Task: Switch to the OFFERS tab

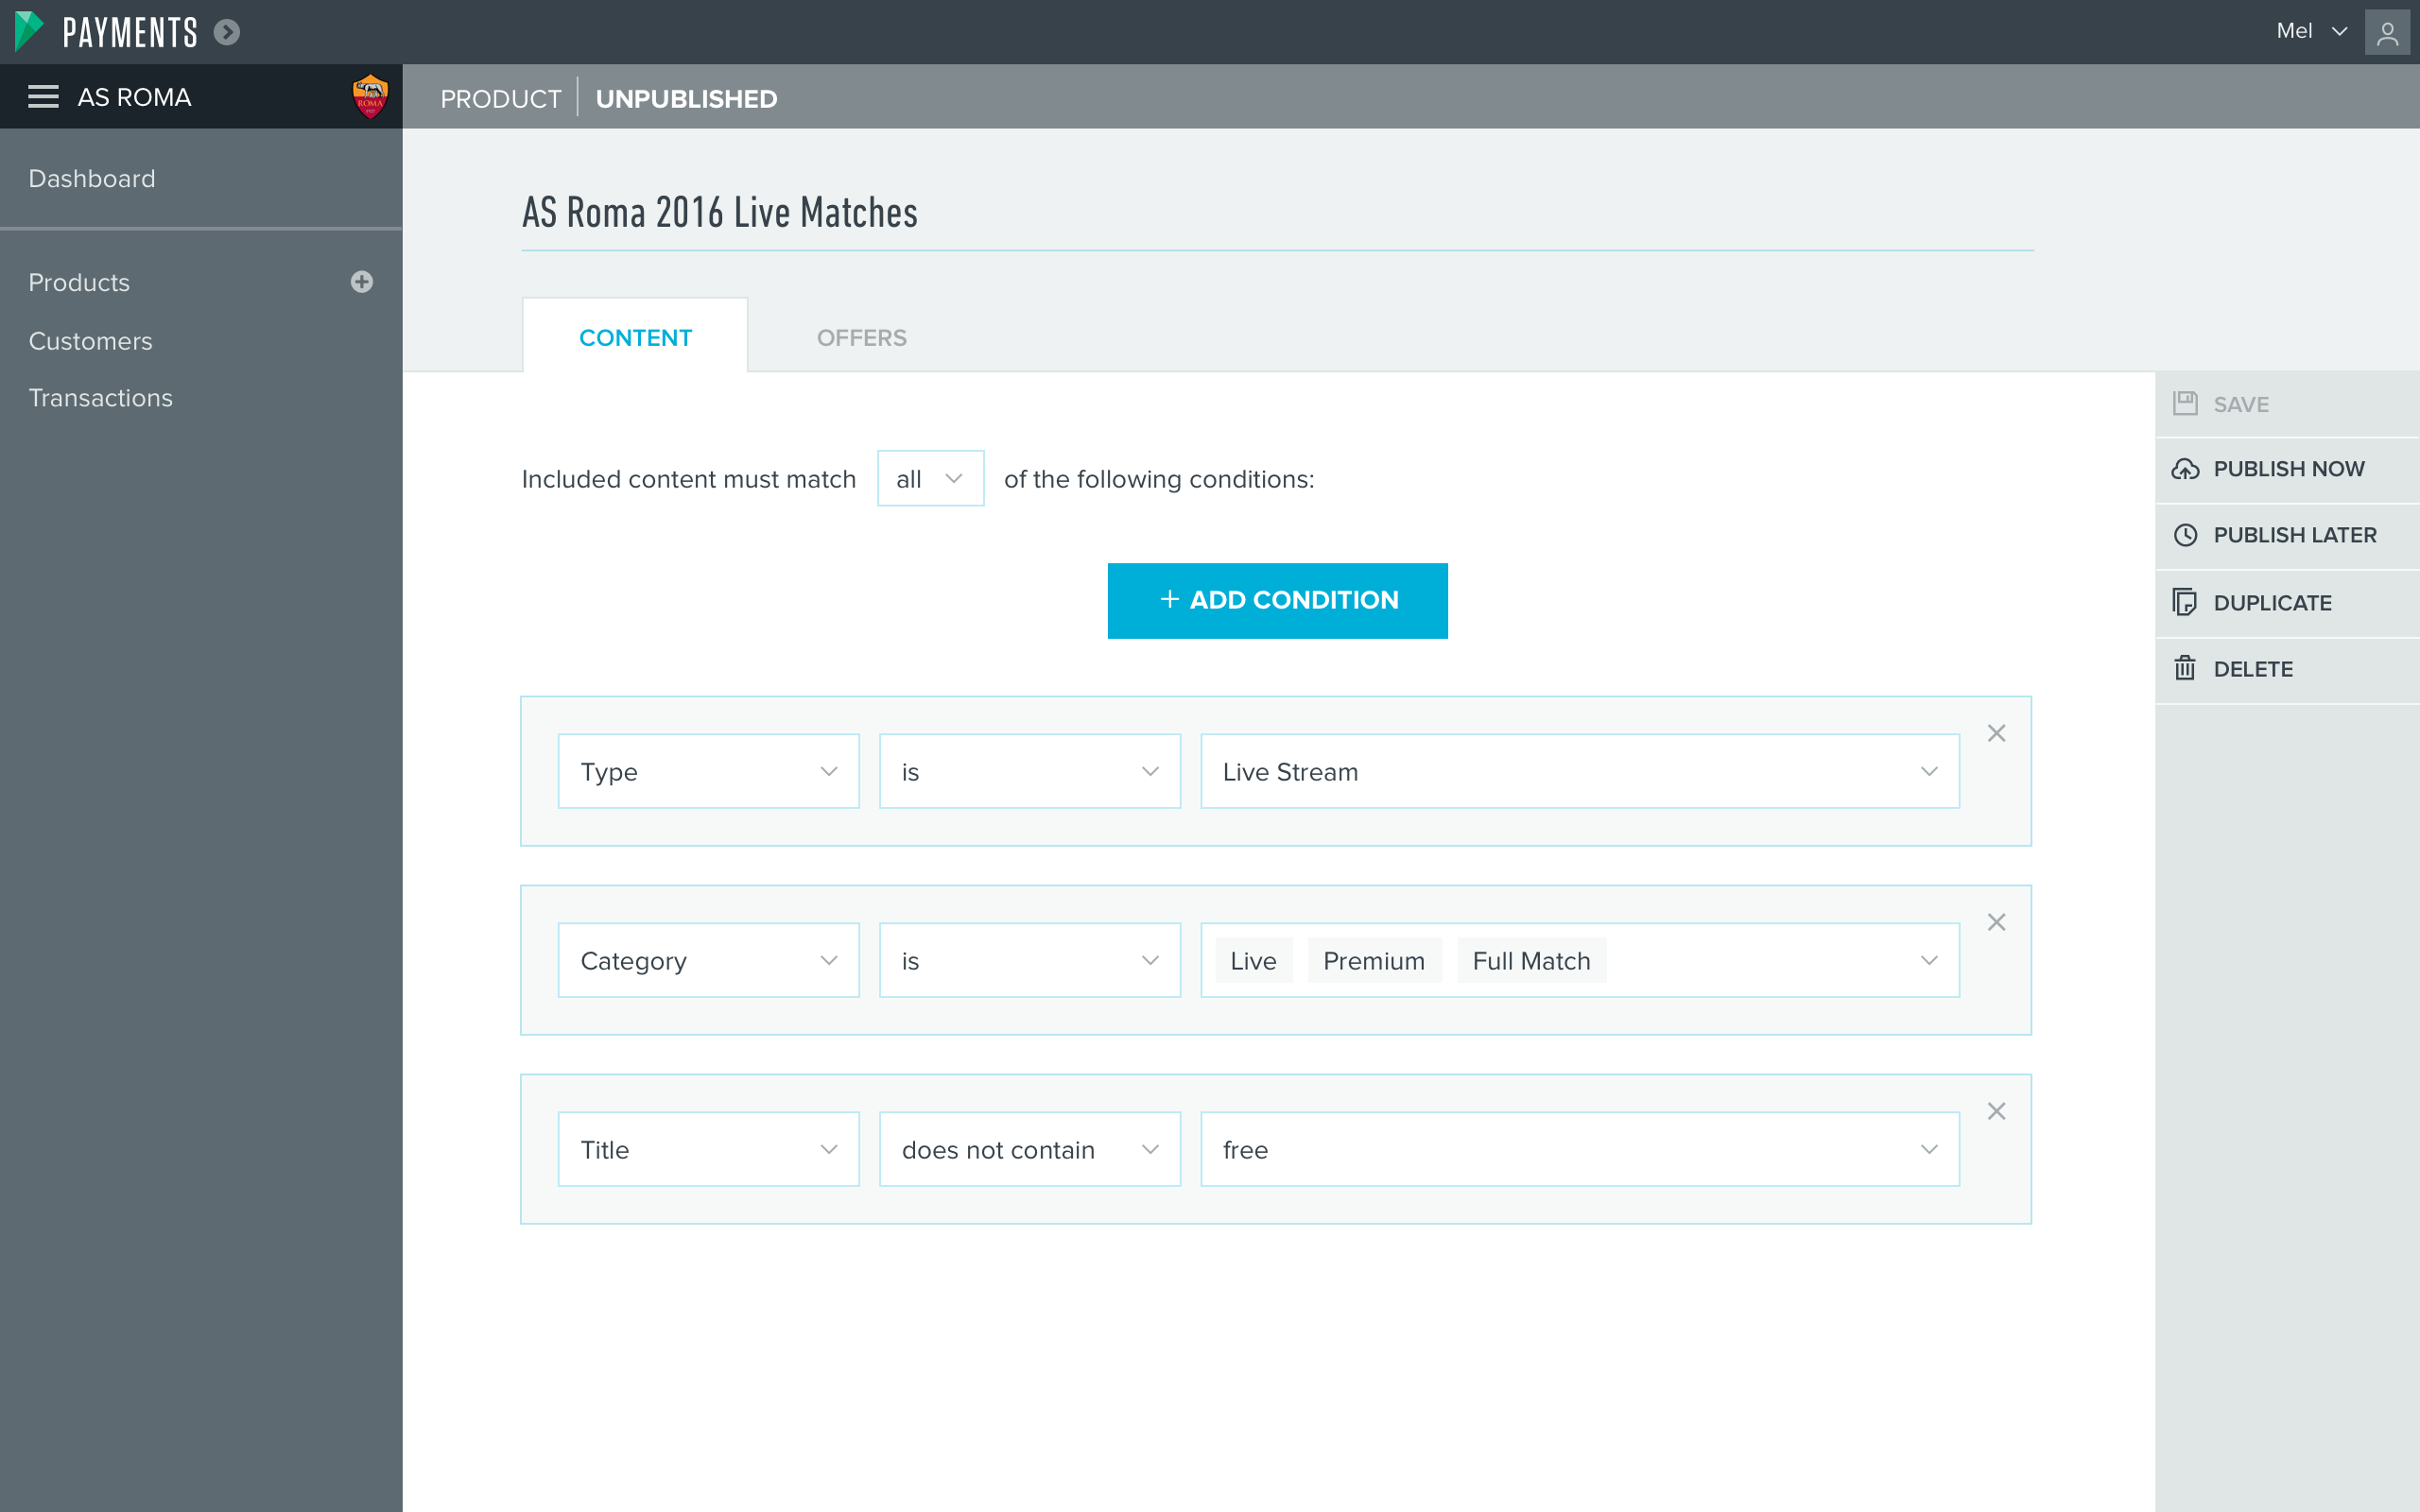Action: coord(861,338)
